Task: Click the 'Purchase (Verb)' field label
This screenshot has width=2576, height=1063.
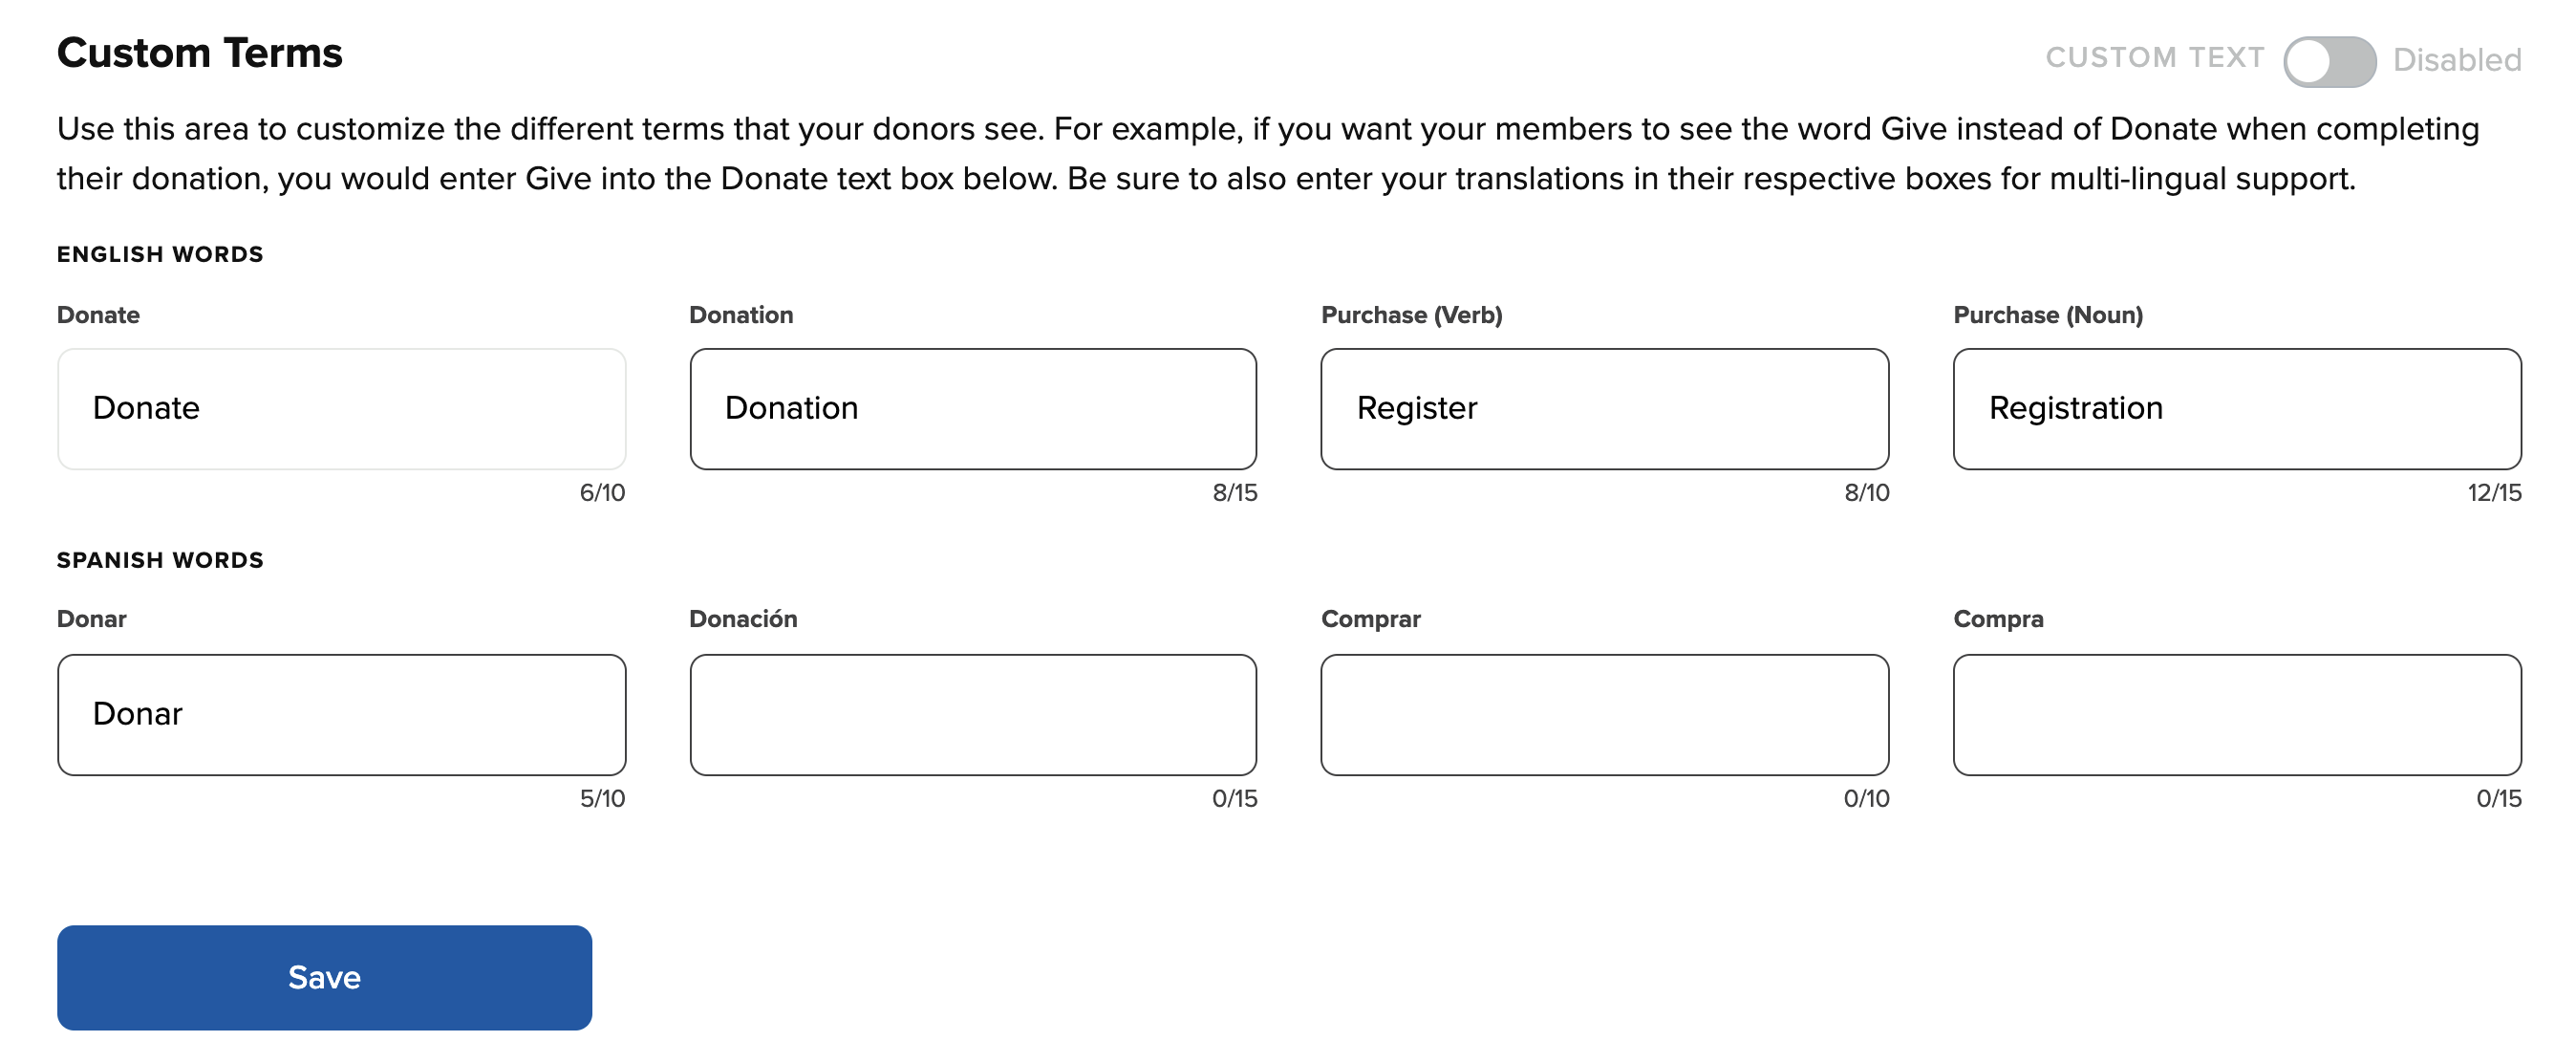Action: [1411, 315]
